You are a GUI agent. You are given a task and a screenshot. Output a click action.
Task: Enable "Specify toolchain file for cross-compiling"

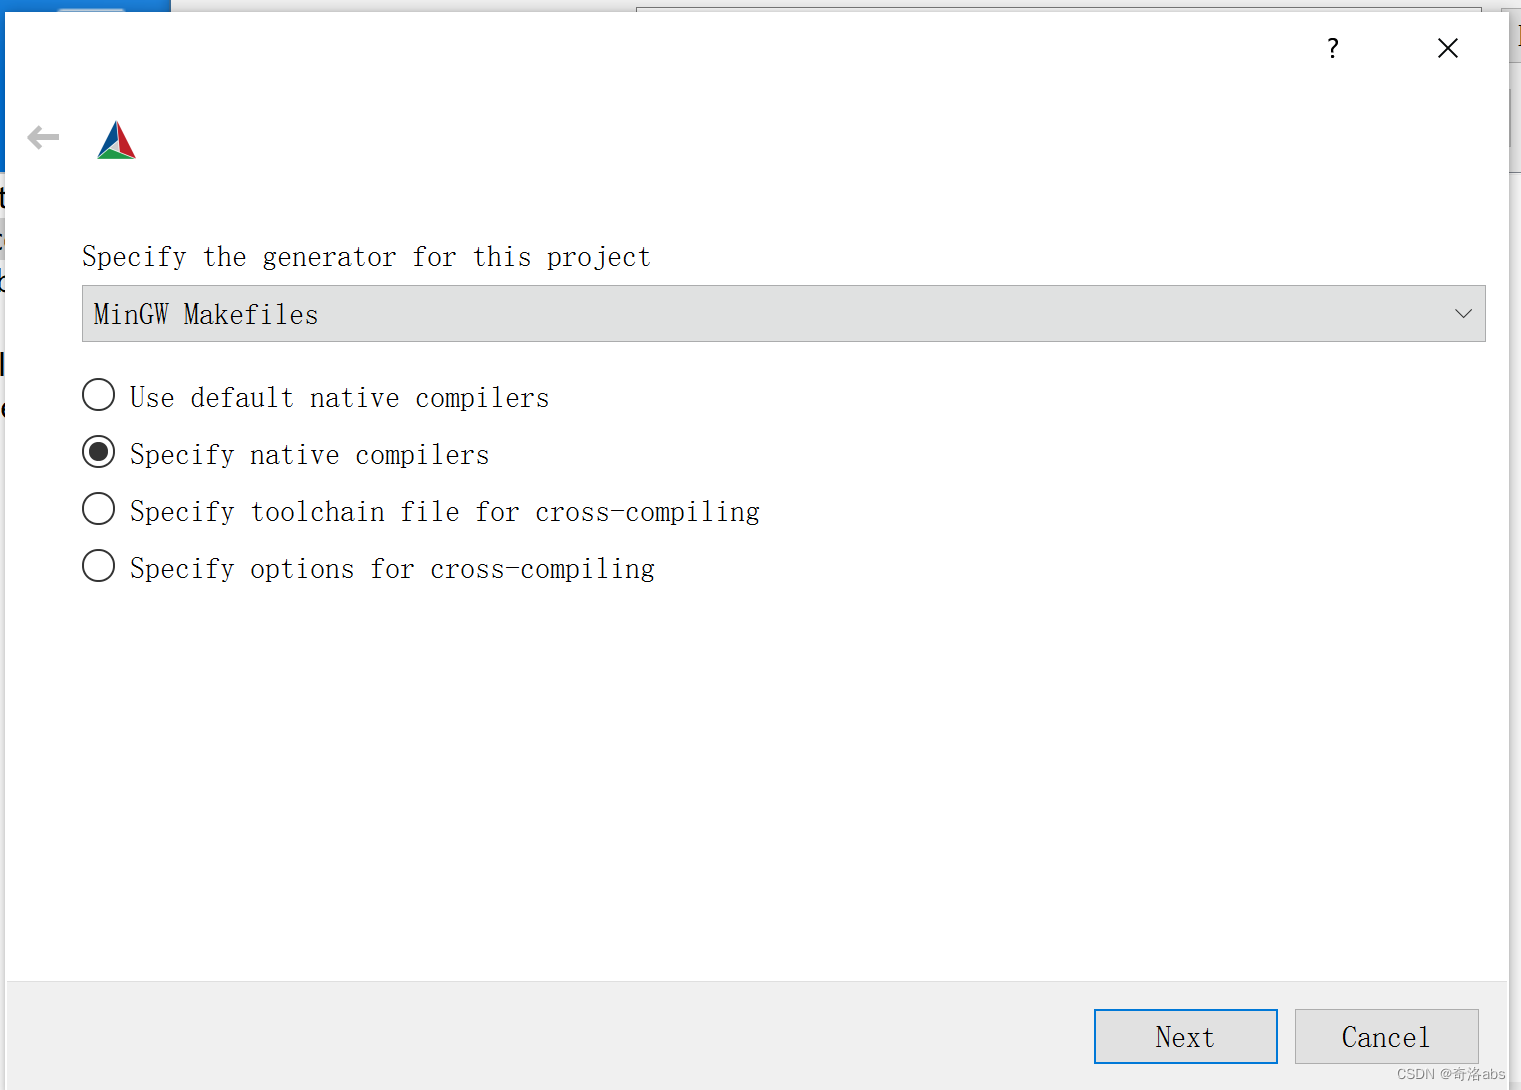pyautogui.click(x=98, y=509)
